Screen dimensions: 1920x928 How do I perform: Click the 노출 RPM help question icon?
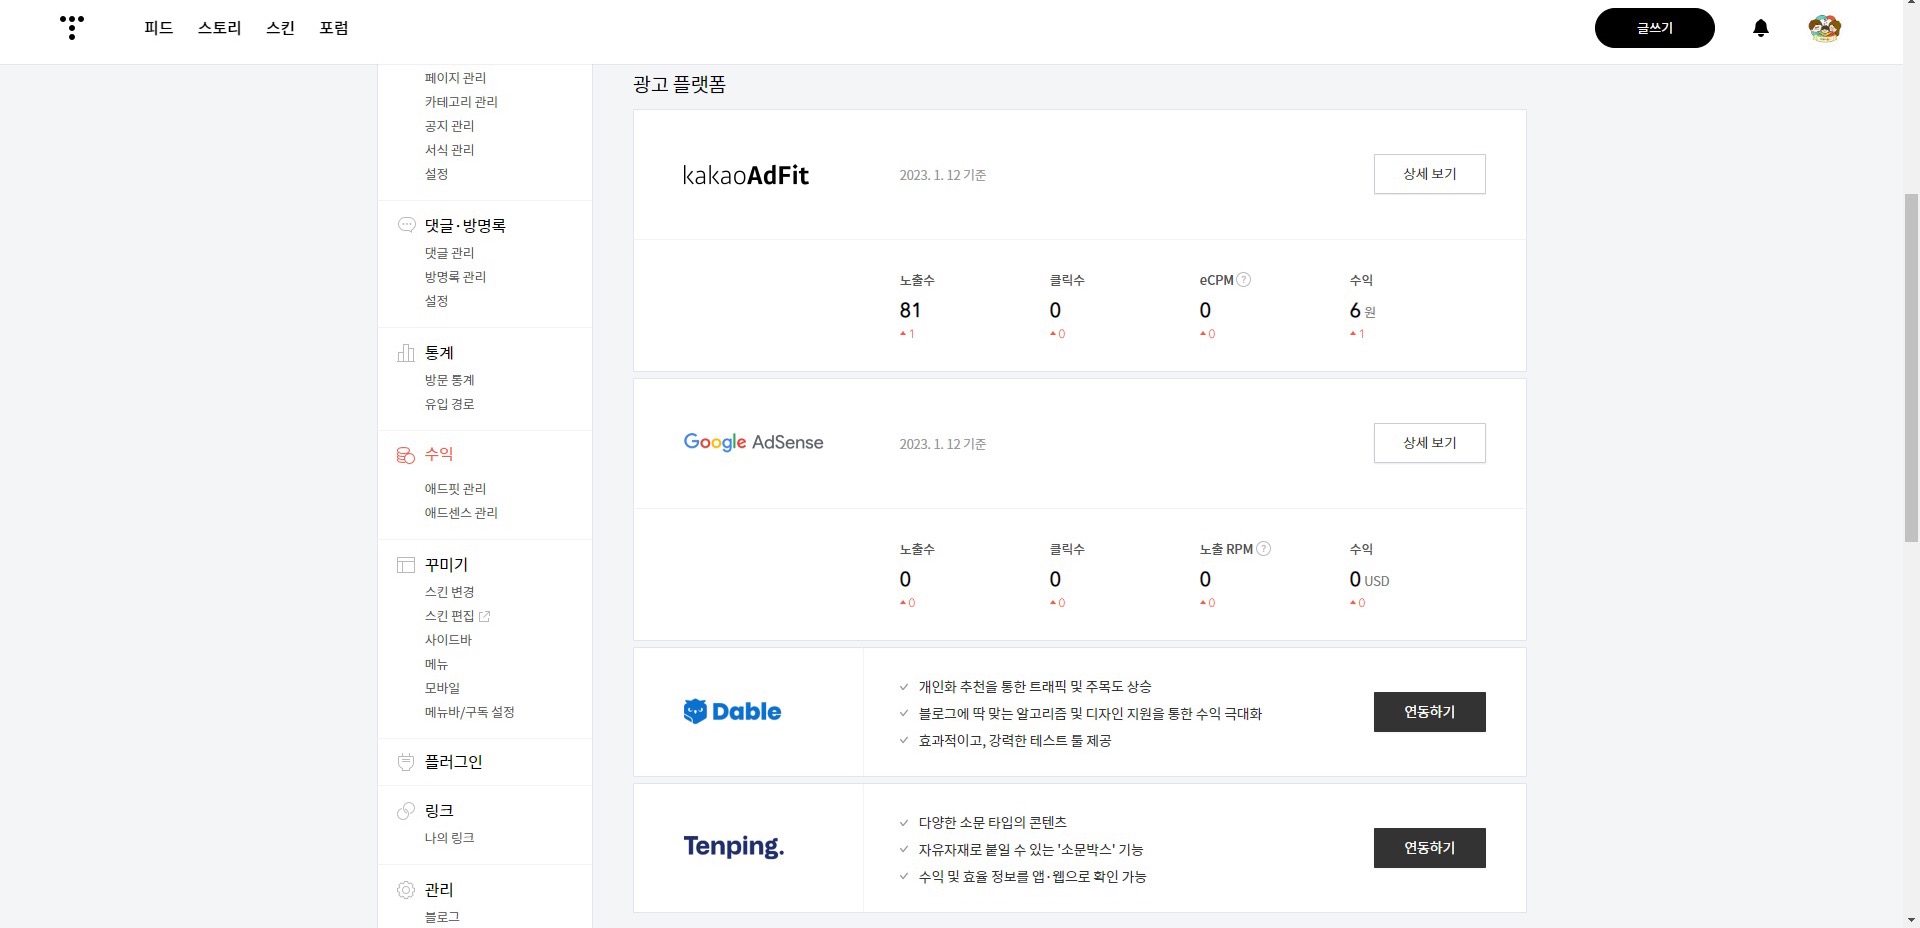[1264, 549]
